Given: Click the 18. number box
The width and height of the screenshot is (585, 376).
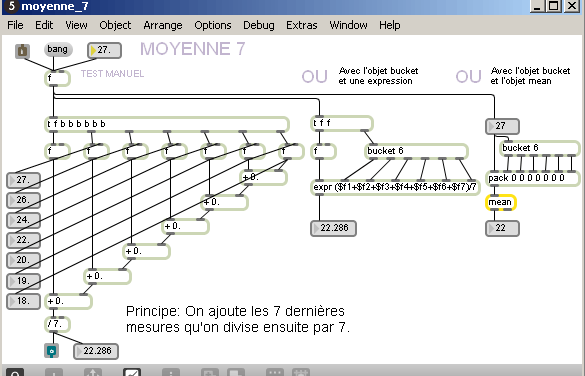Looking at the screenshot, I should coord(23,301).
